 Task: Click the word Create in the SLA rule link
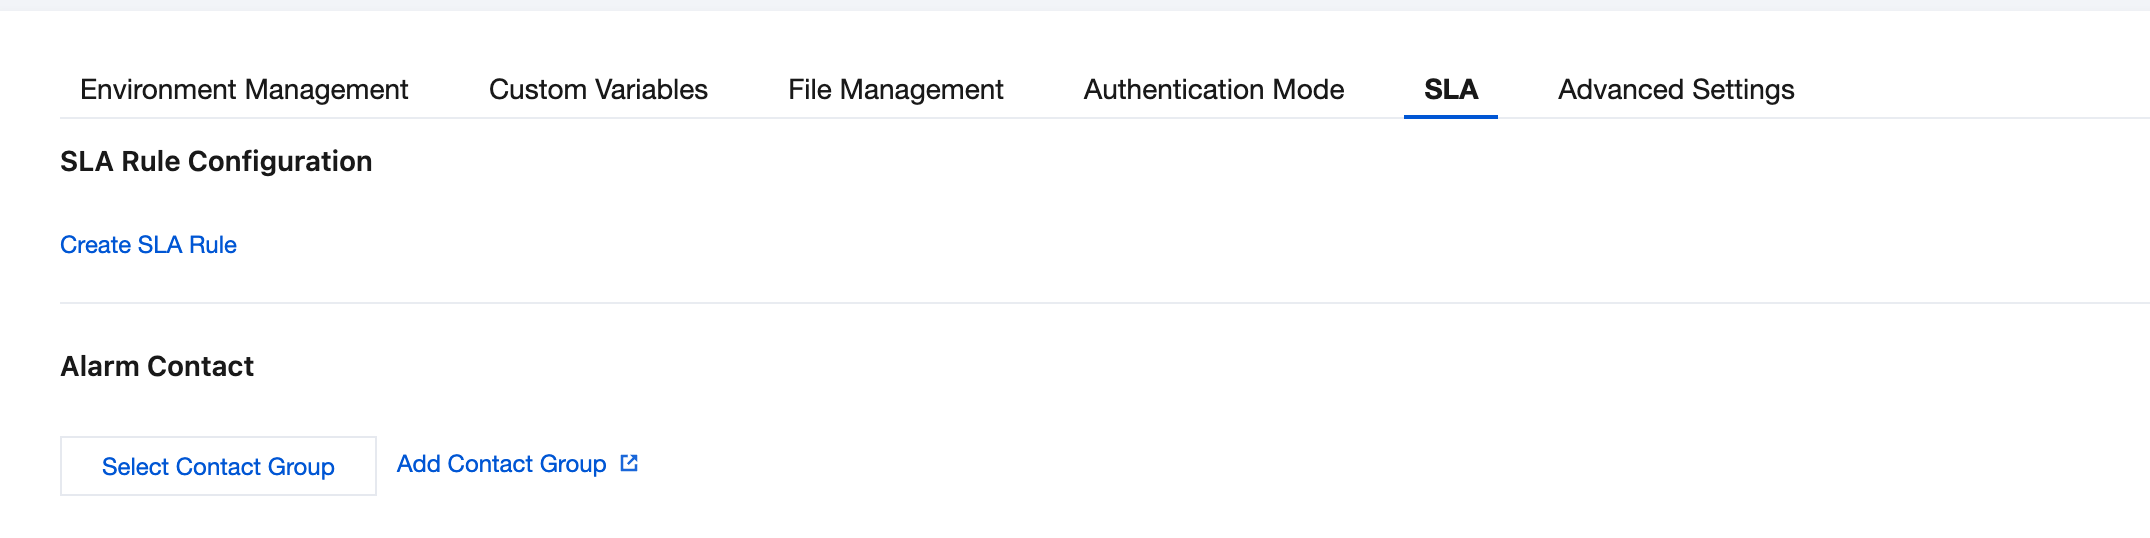pyautogui.click(x=95, y=245)
